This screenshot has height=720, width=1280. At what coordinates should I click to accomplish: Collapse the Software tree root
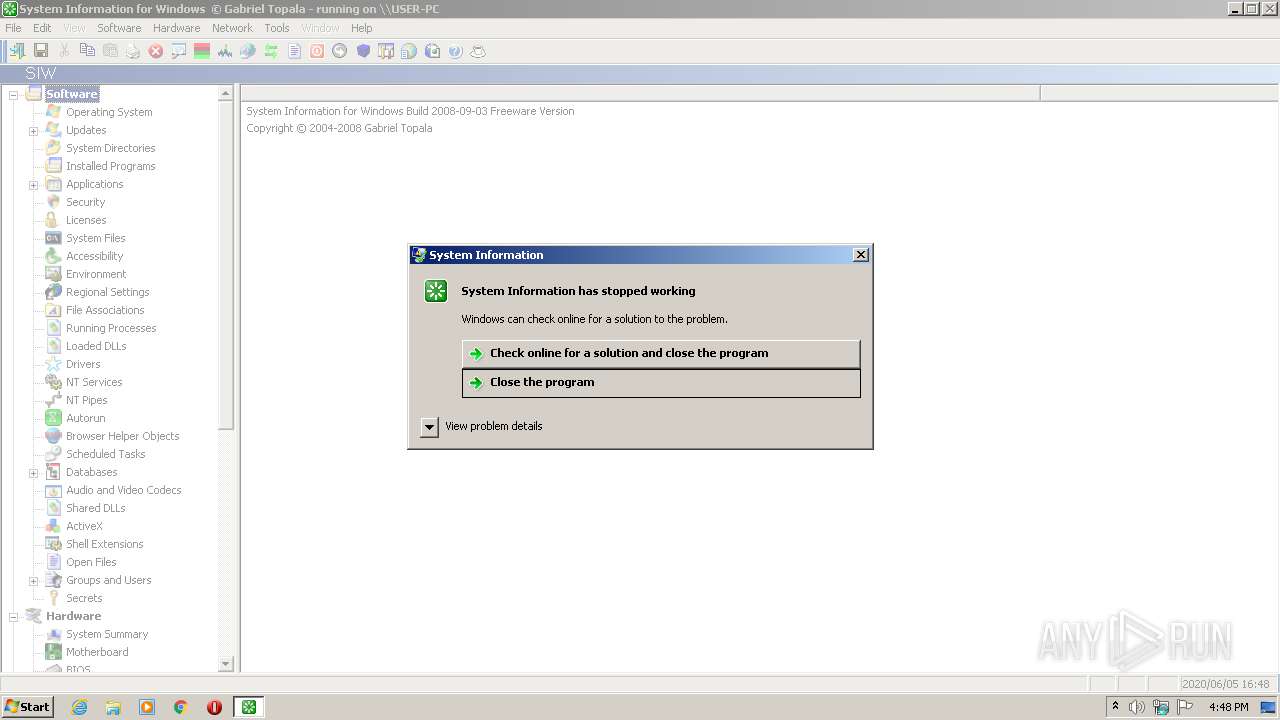(x=14, y=95)
